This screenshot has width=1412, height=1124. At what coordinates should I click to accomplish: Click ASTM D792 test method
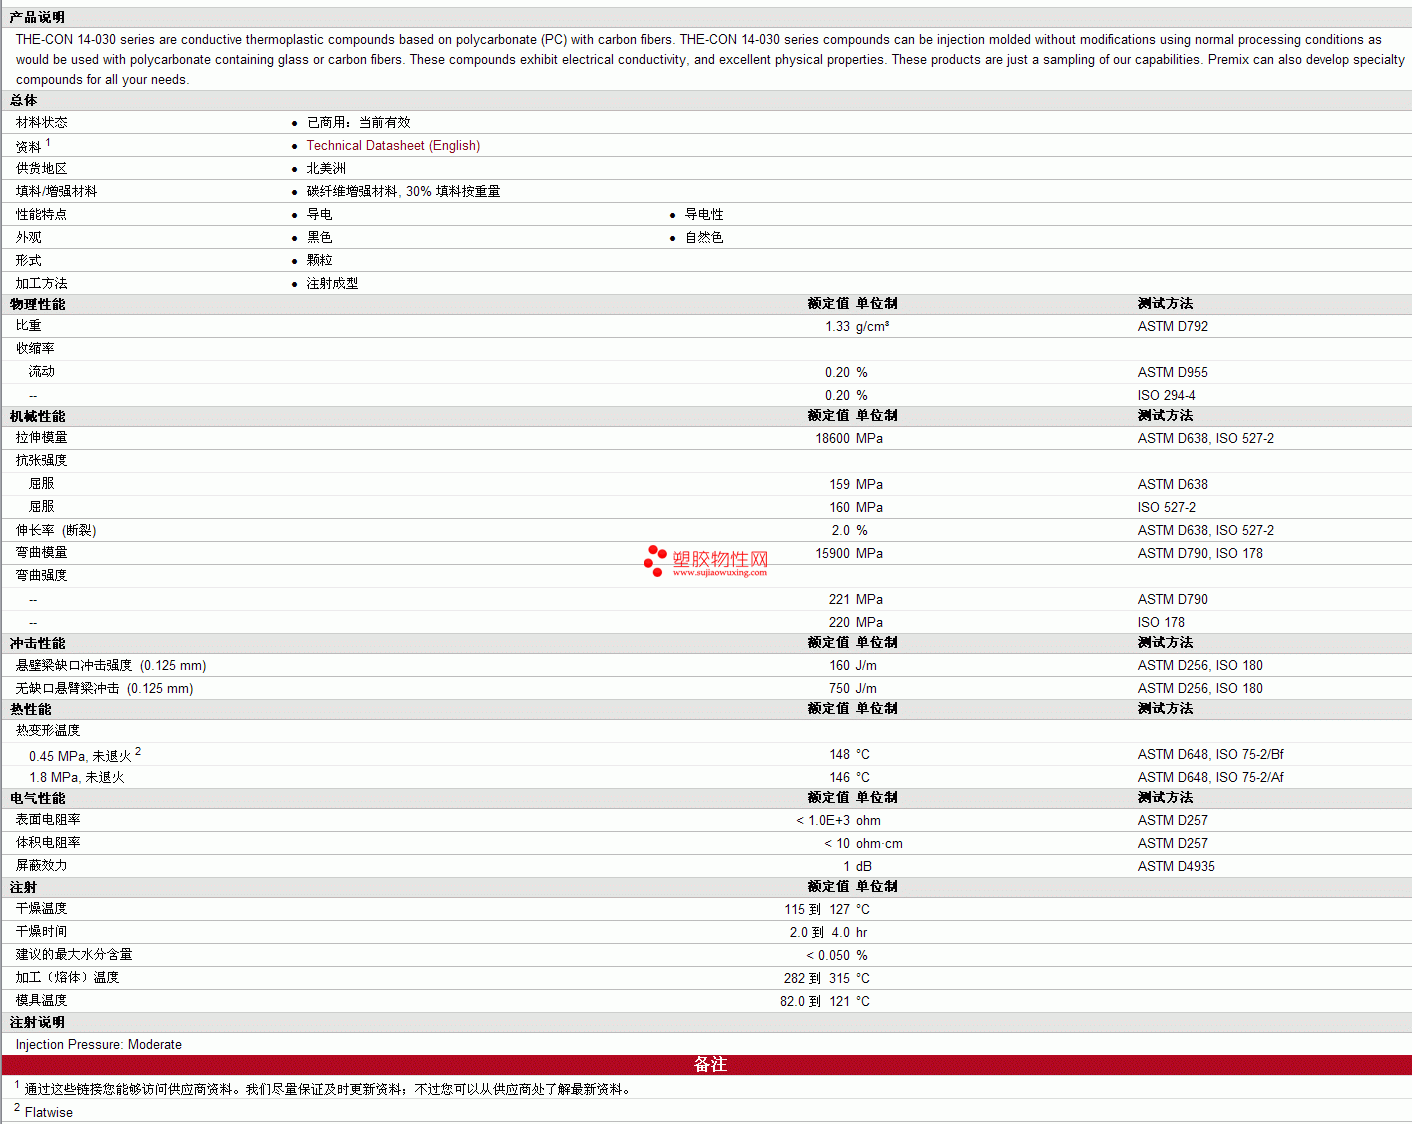tap(1173, 327)
